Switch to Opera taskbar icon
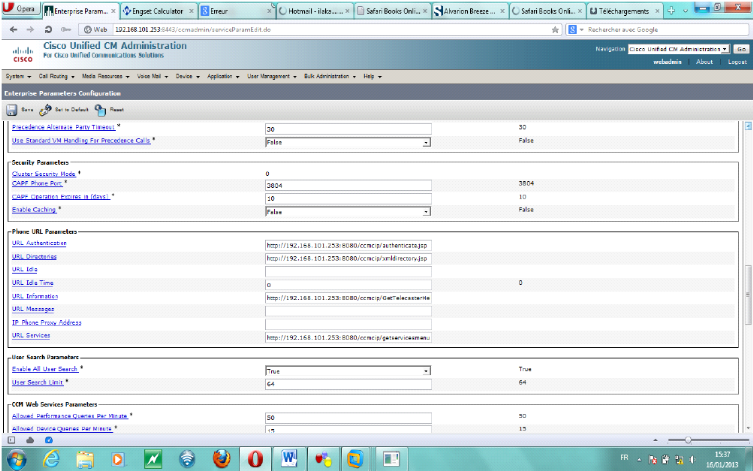753x471 pixels. (x=255, y=459)
